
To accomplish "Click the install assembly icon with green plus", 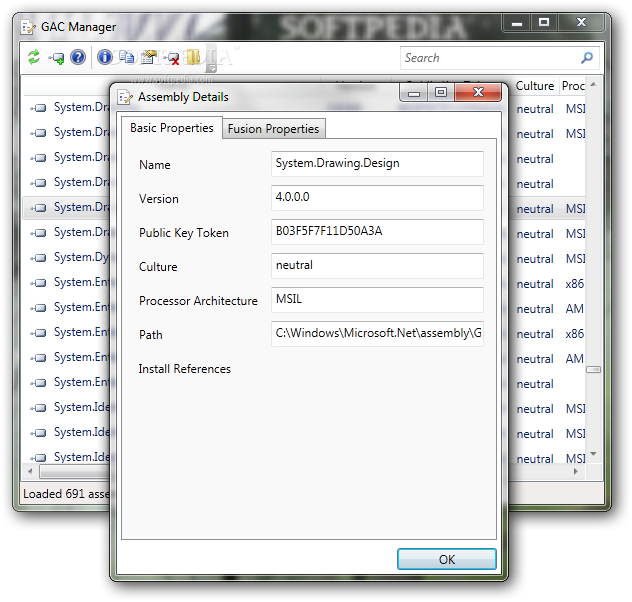I will click(56, 58).
